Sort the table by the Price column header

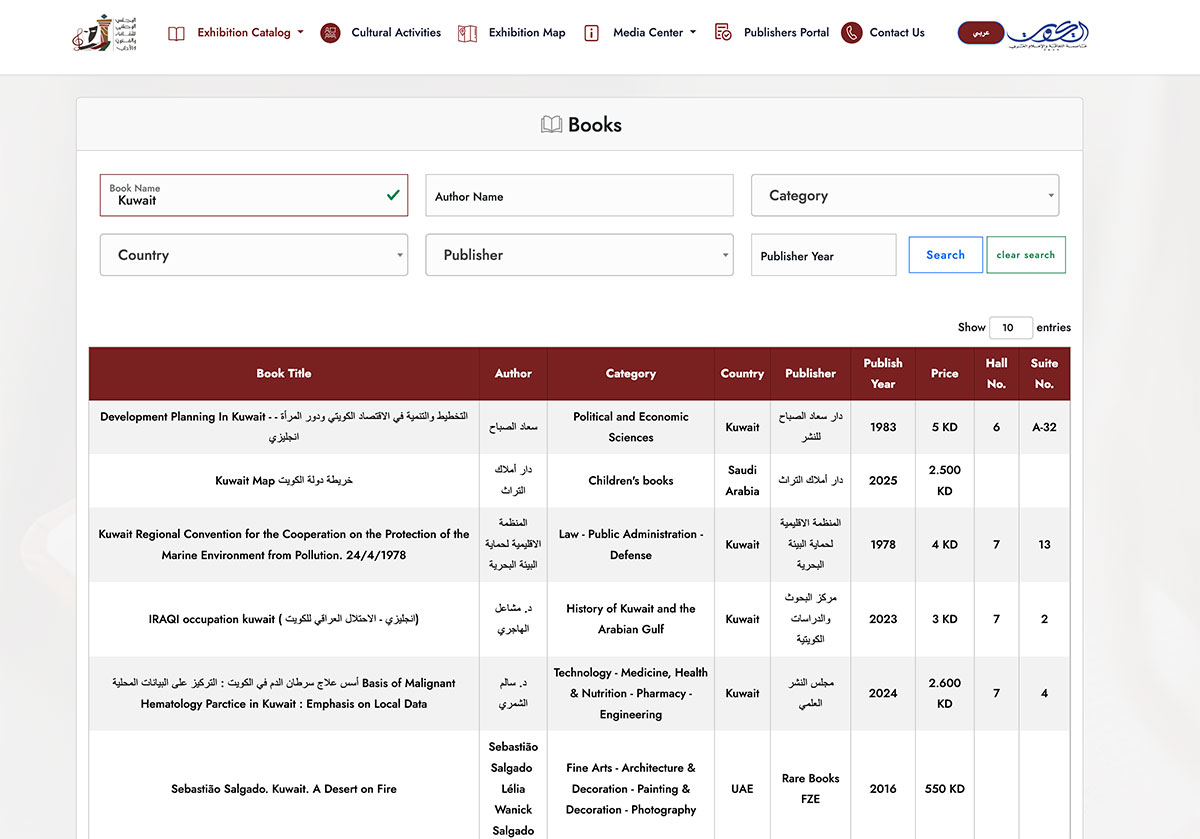[x=944, y=373]
